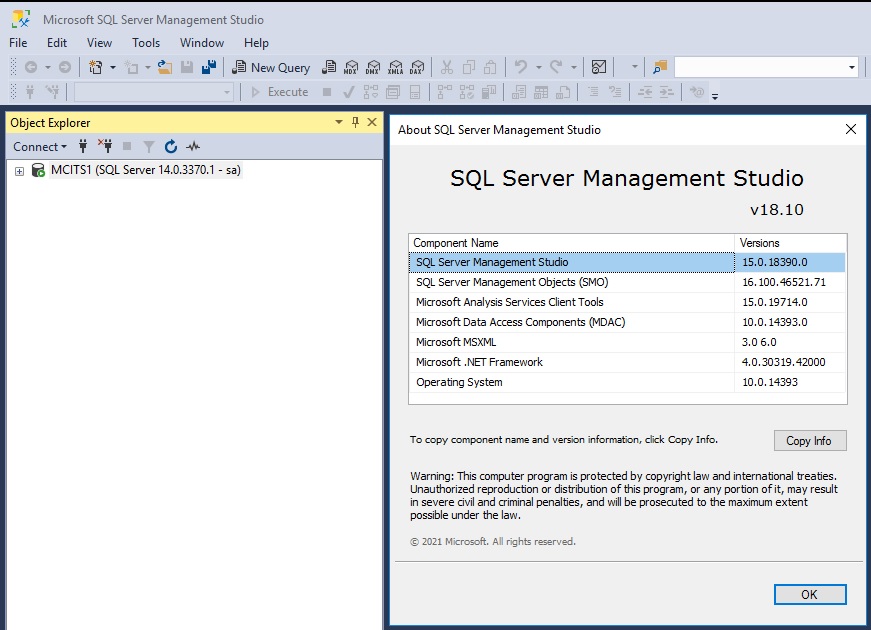871x630 pixels.
Task: Select the Microsoft .NET Framework row
Action: 479,362
